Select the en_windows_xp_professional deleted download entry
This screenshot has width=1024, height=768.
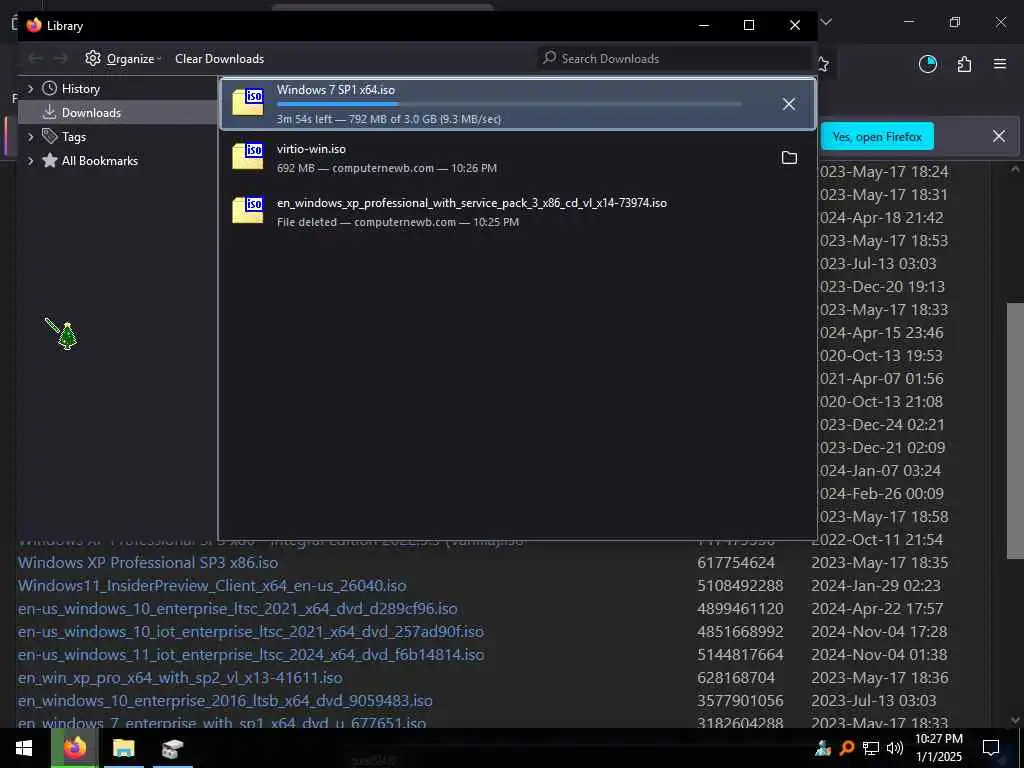pyautogui.click(x=517, y=212)
